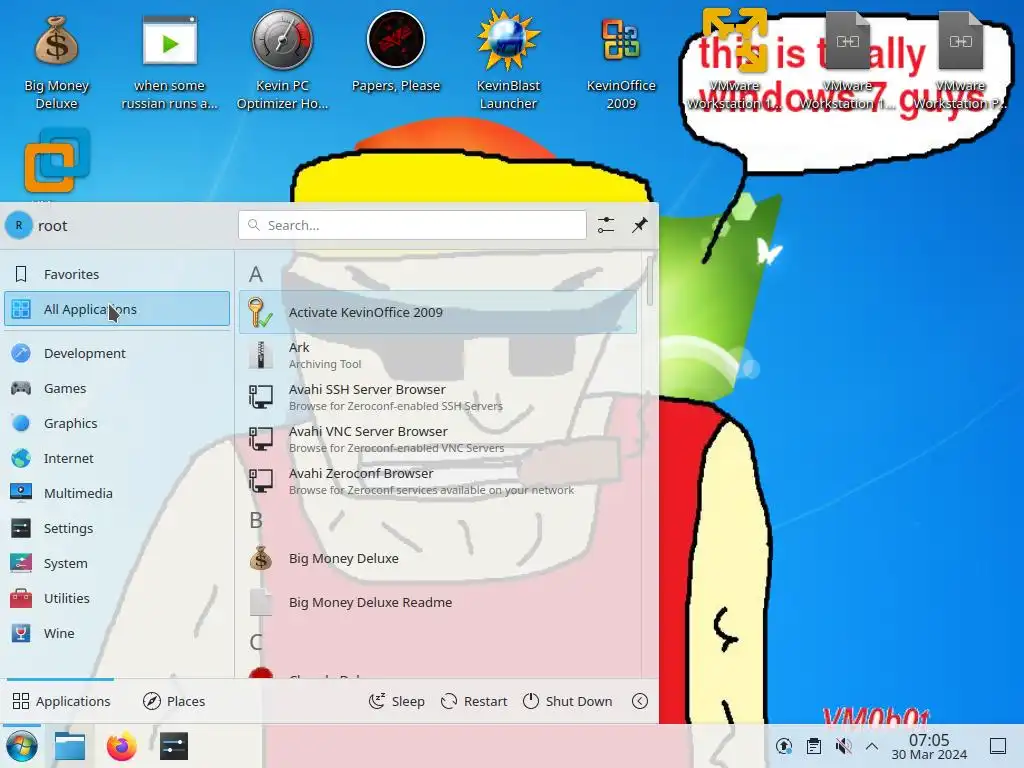Open VMware Workstation P... desktop icon

tap(960, 62)
